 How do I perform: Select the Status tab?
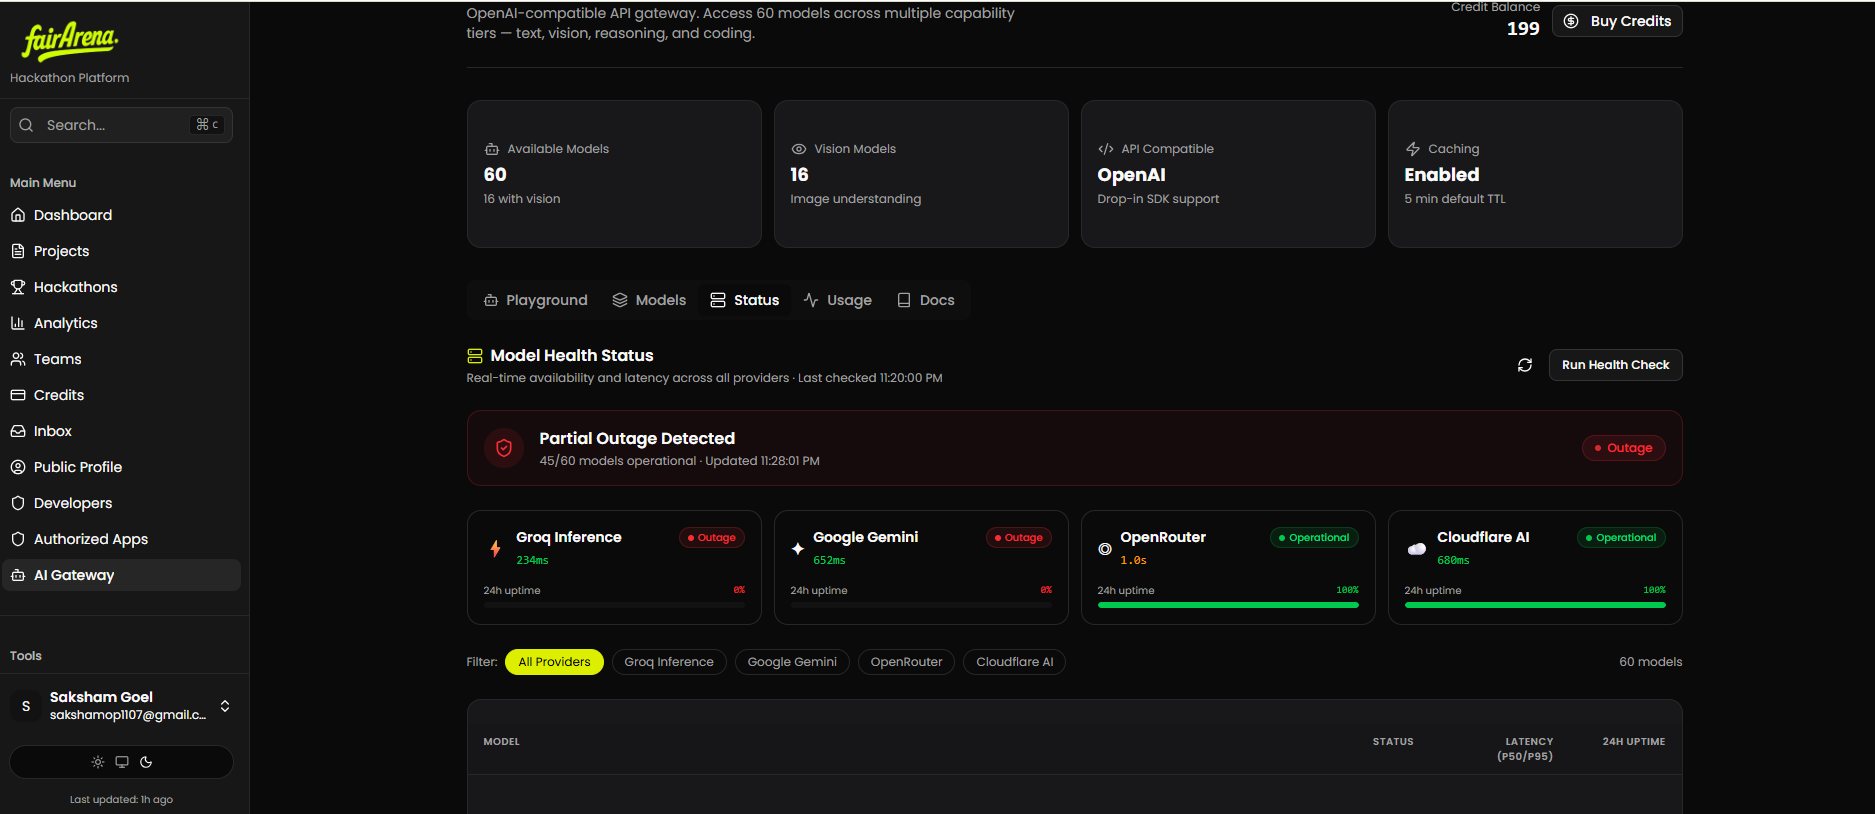[x=745, y=300]
